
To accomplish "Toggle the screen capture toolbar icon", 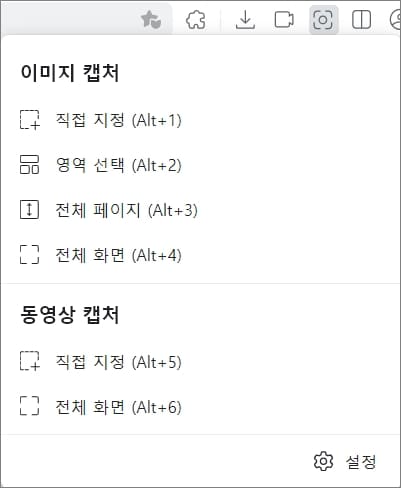I will tap(323, 20).
